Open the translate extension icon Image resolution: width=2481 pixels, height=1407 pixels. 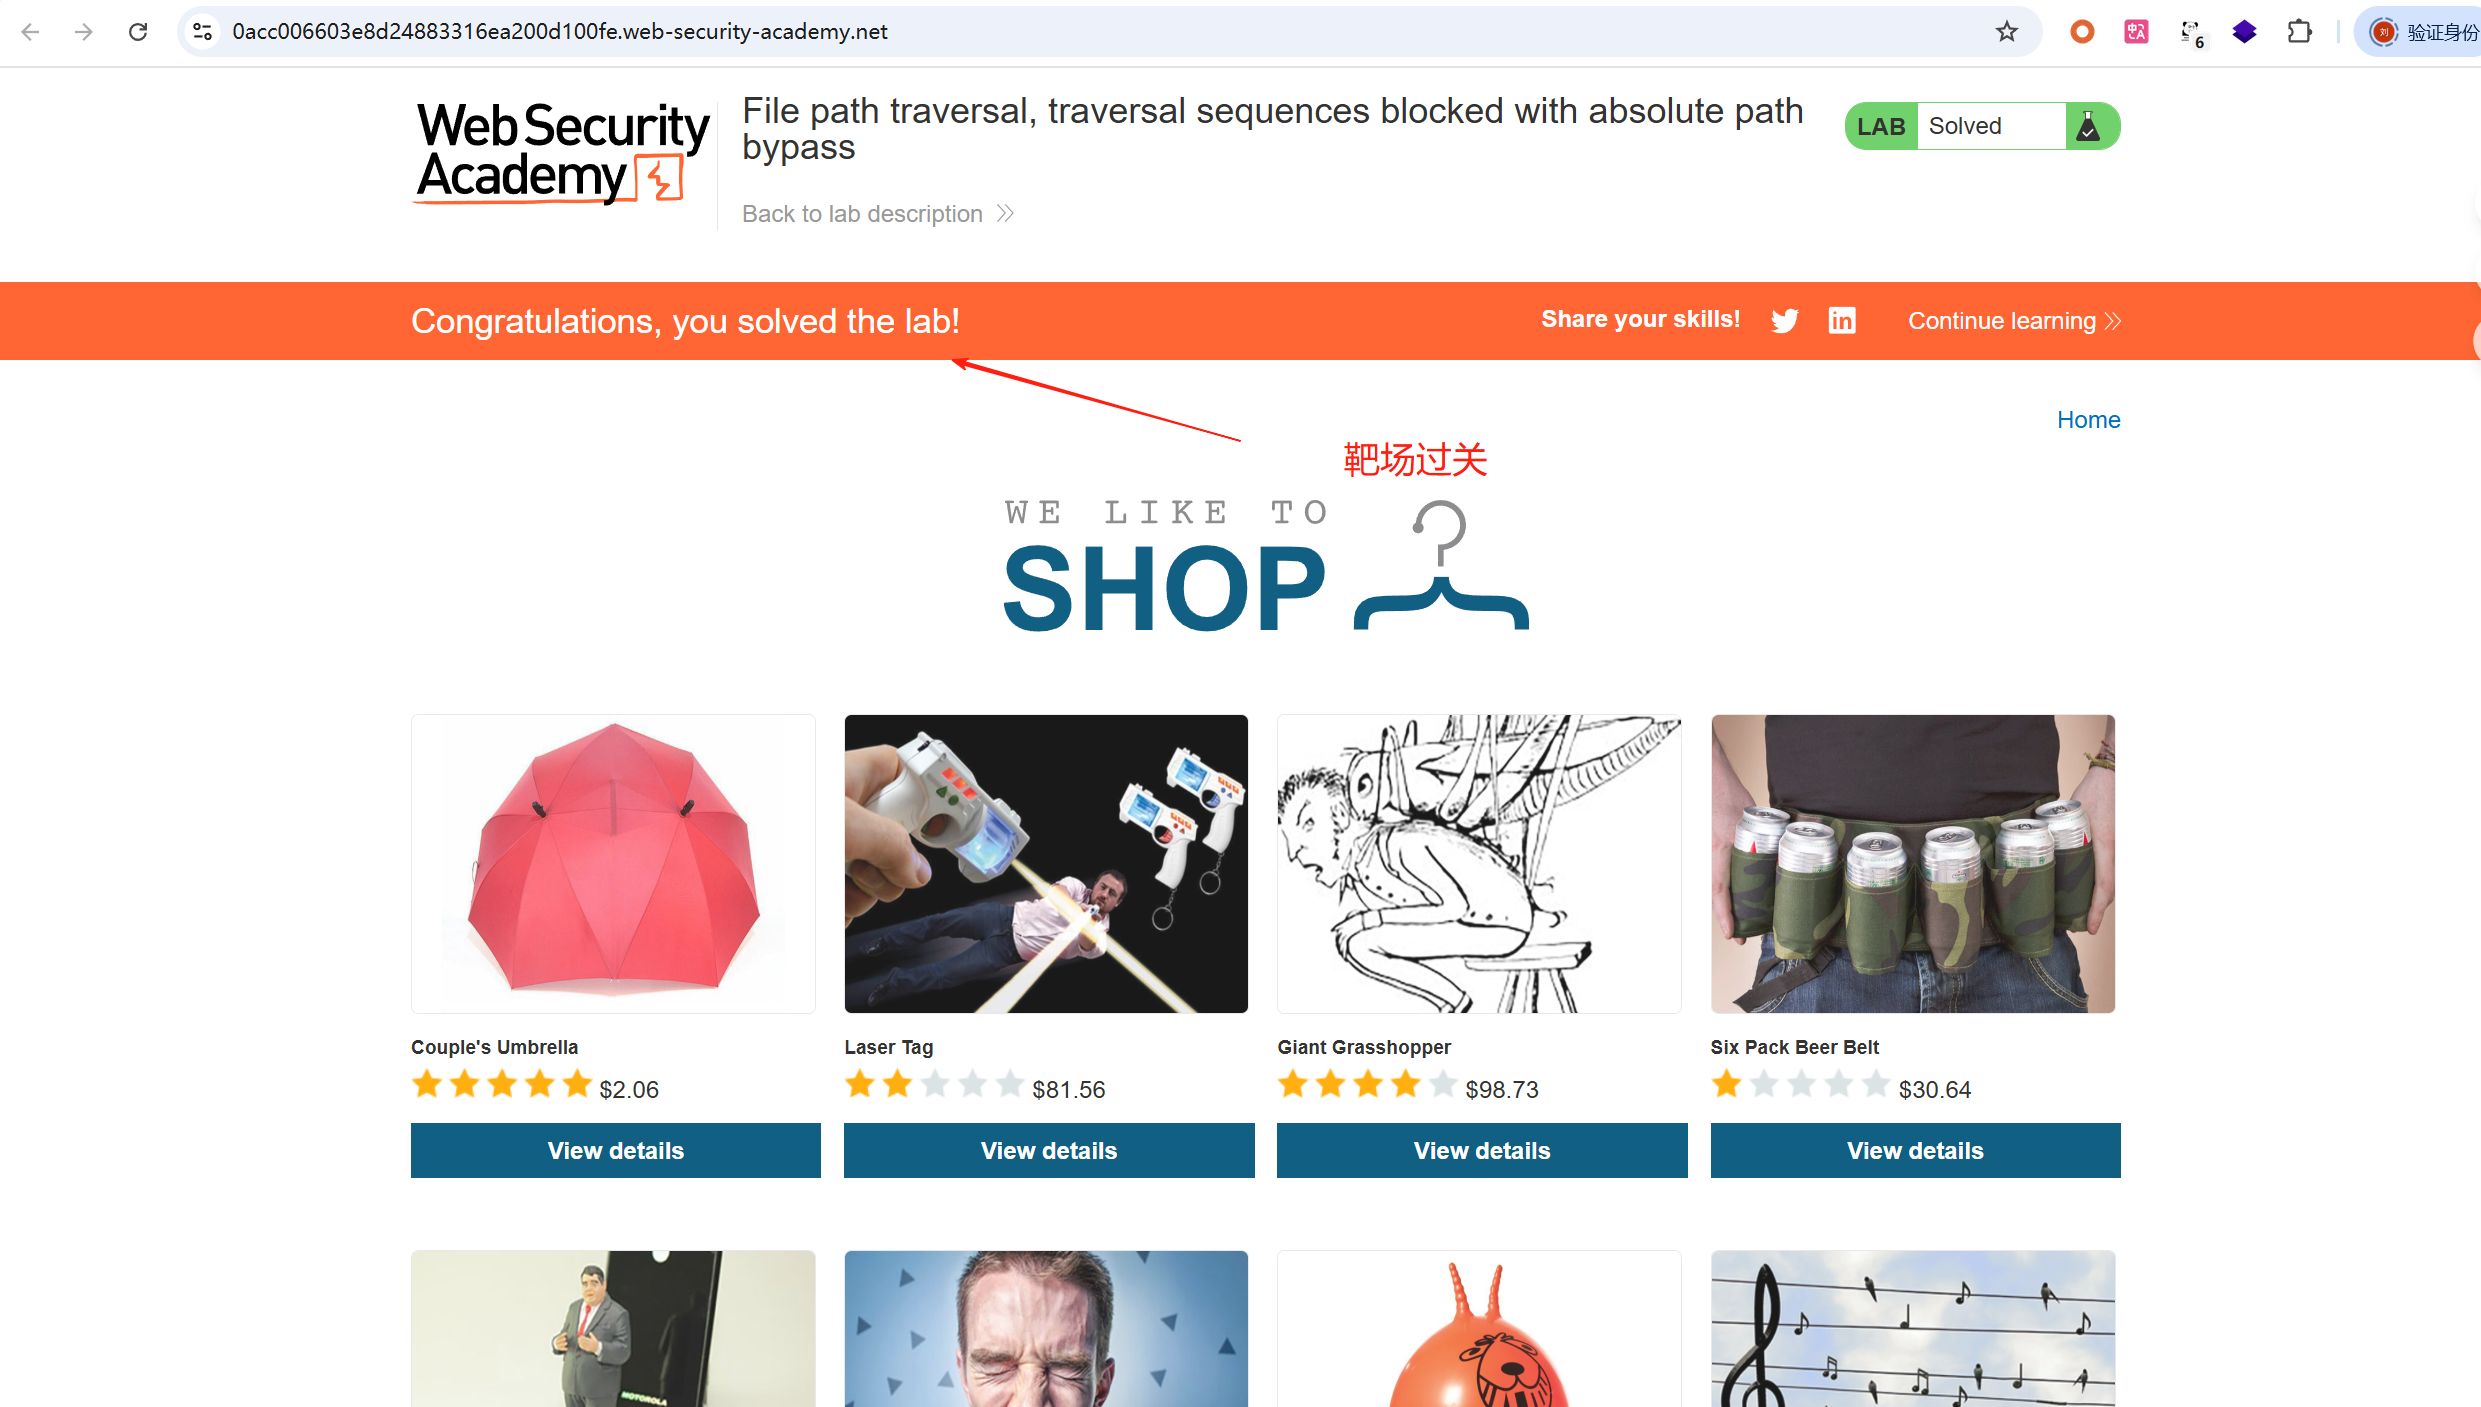2136,32
